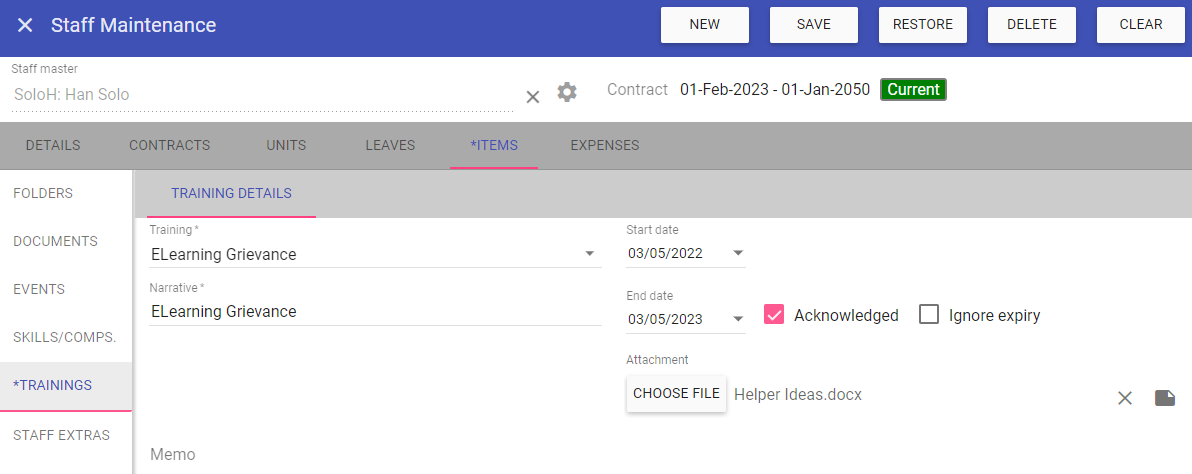This screenshot has width=1192, height=474.
Task: Click the CHOOSE FILE button
Action: coord(677,393)
